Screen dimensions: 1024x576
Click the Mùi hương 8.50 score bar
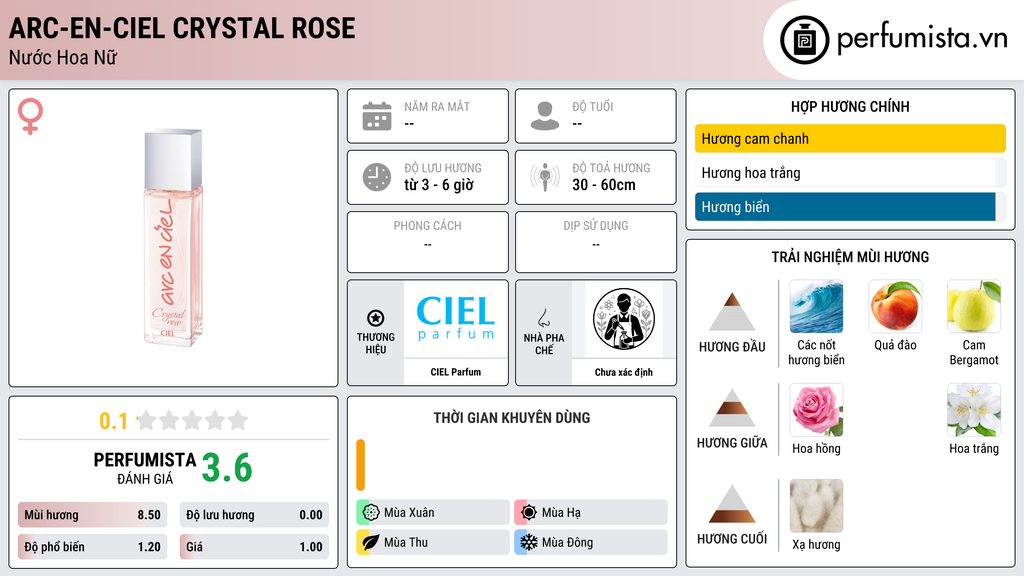click(x=92, y=515)
